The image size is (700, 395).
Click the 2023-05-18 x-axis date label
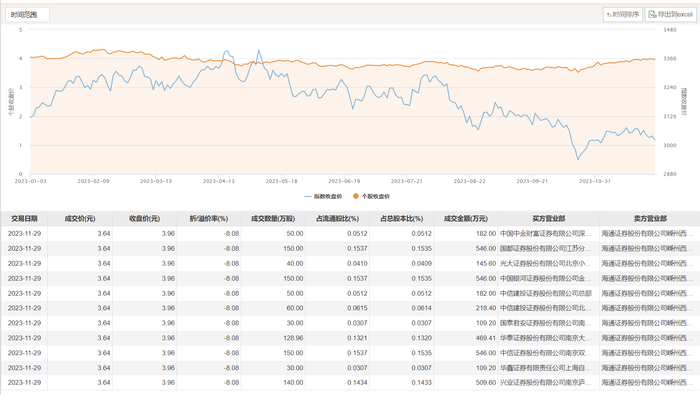click(x=281, y=181)
